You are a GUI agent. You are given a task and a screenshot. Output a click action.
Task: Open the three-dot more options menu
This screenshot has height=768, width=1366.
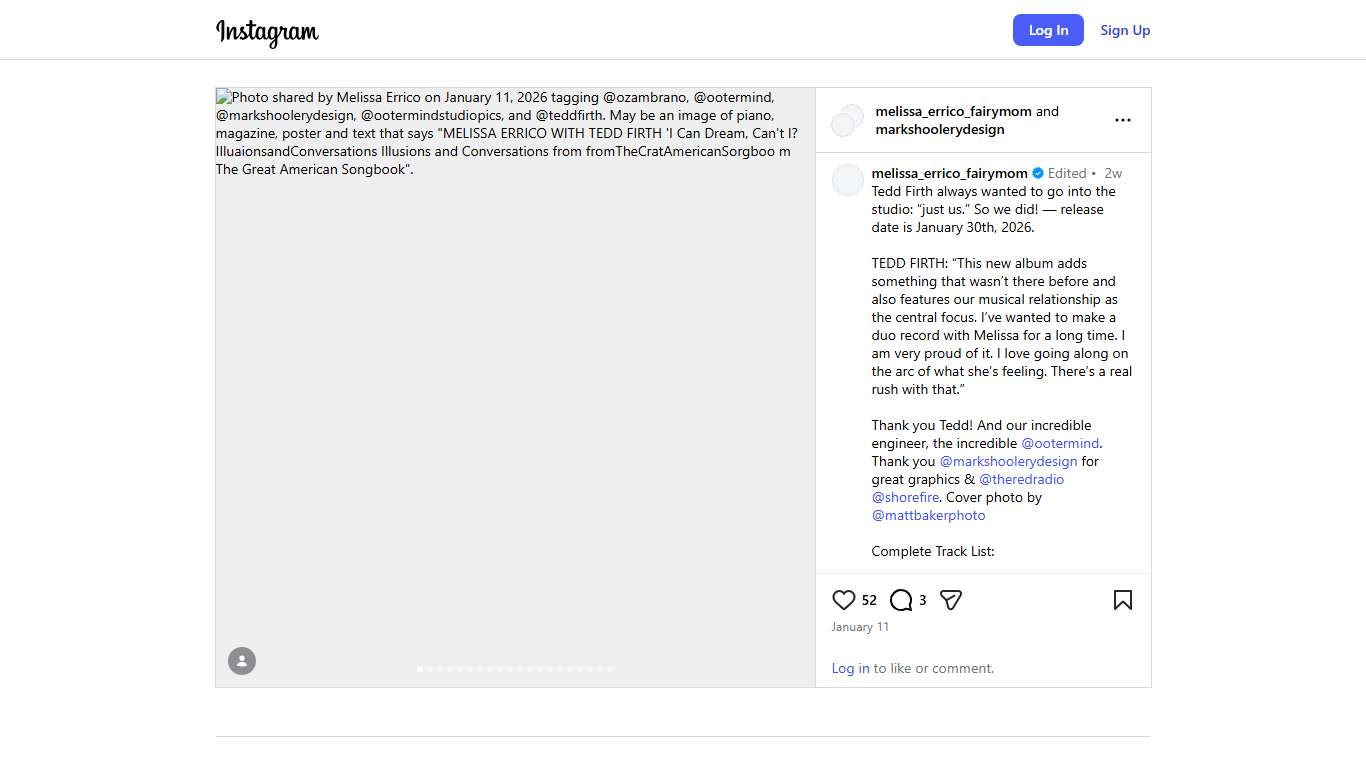click(x=1123, y=120)
